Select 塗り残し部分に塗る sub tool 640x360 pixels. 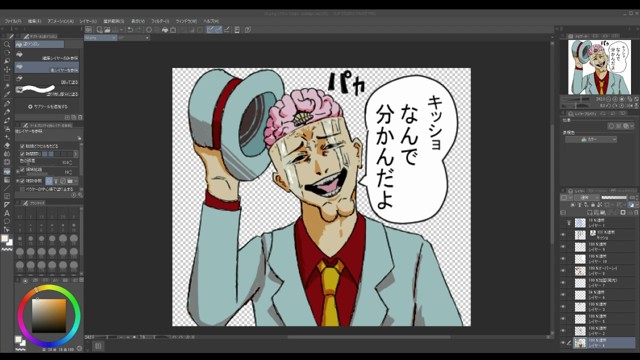(x=47, y=91)
